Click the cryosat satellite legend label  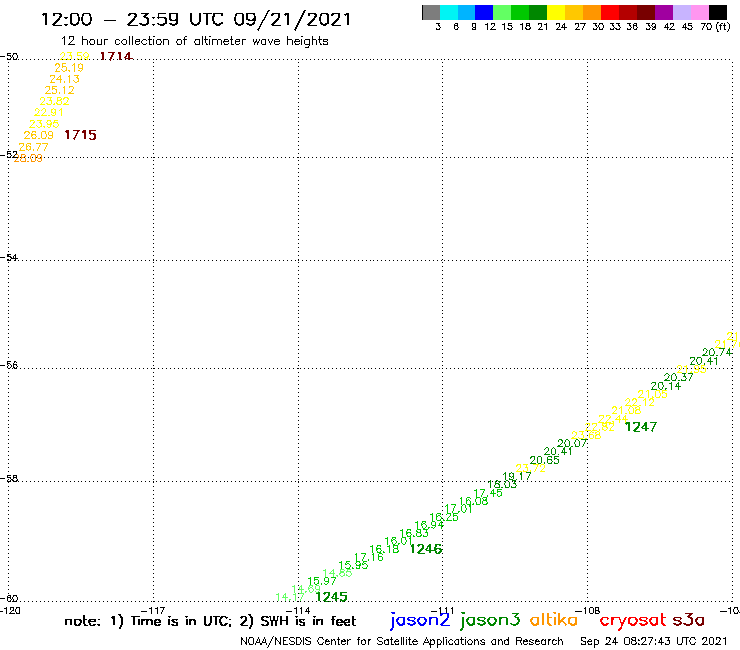[x=633, y=620]
